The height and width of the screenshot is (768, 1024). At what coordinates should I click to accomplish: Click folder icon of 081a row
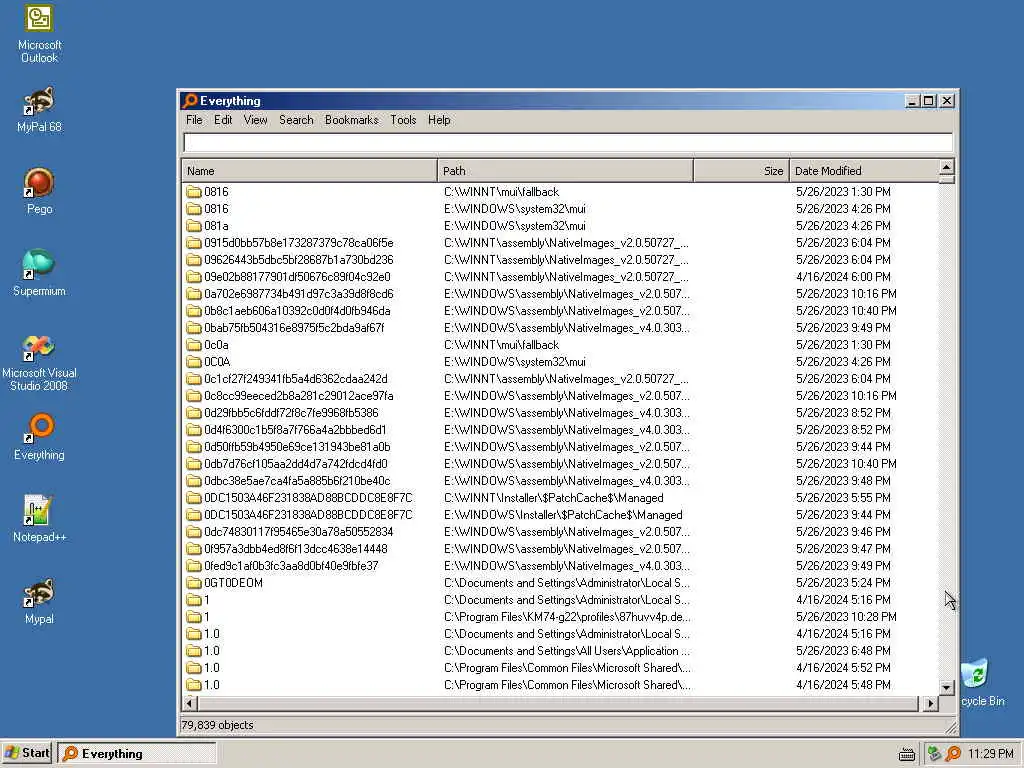click(x=193, y=226)
